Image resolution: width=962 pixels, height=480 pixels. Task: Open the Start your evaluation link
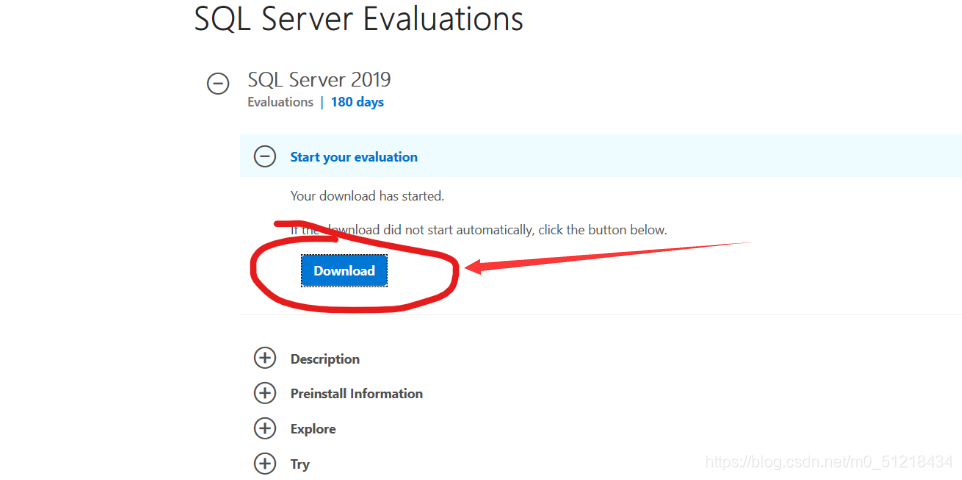354,157
